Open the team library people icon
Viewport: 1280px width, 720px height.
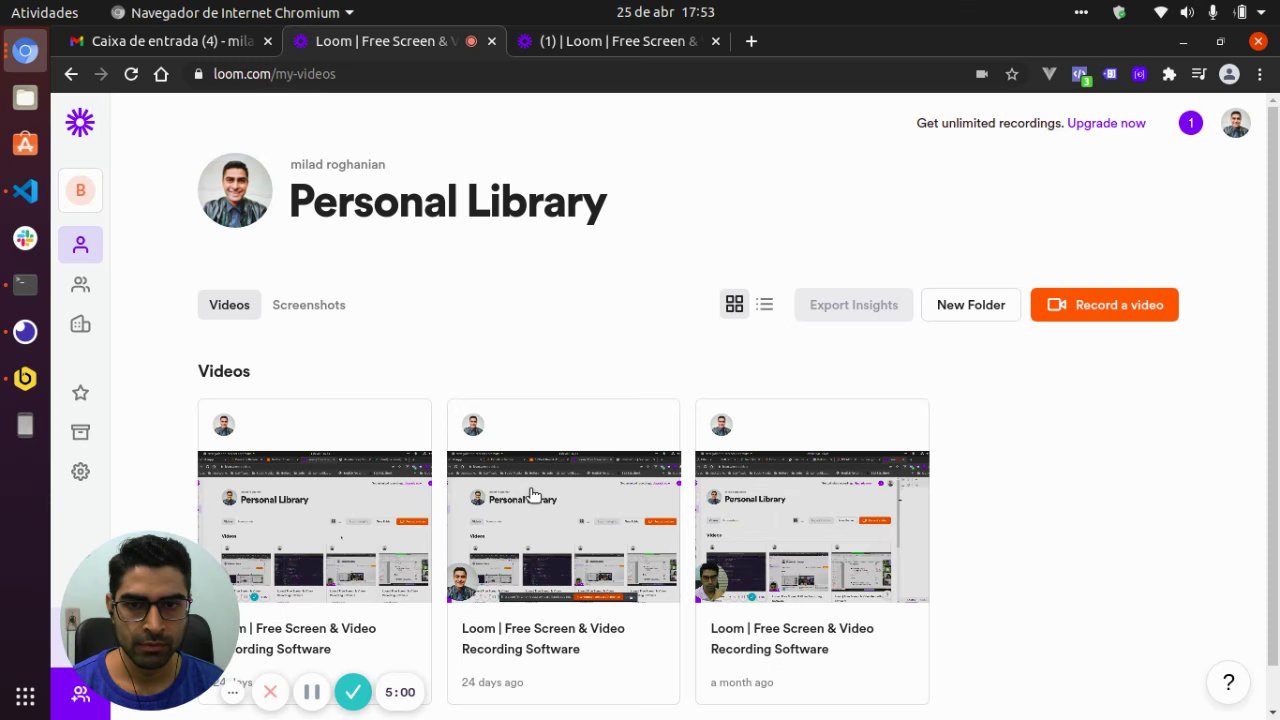click(x=80, y=285)
